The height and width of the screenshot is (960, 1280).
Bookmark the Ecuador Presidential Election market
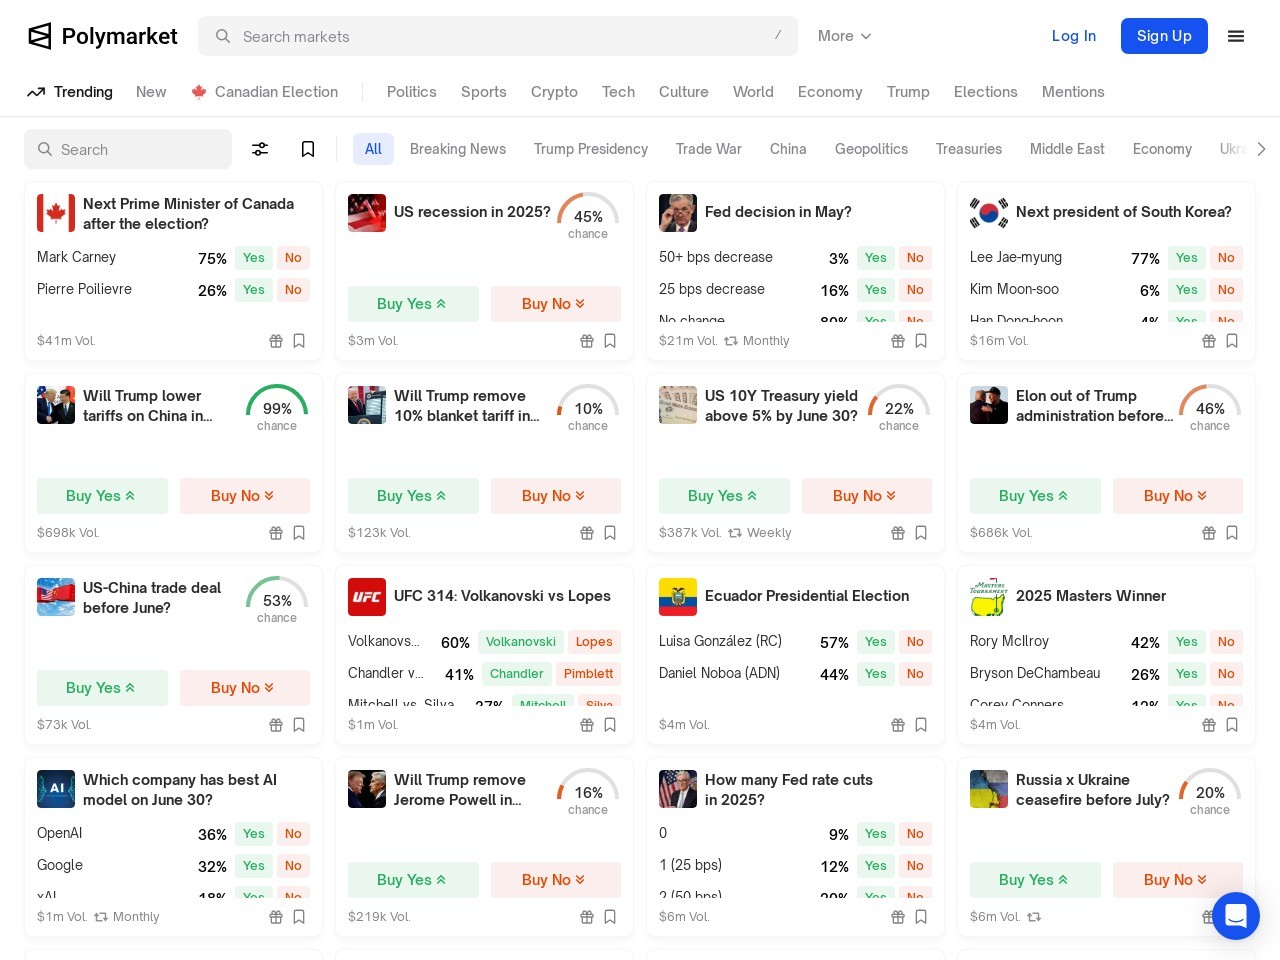coord(921,725)
